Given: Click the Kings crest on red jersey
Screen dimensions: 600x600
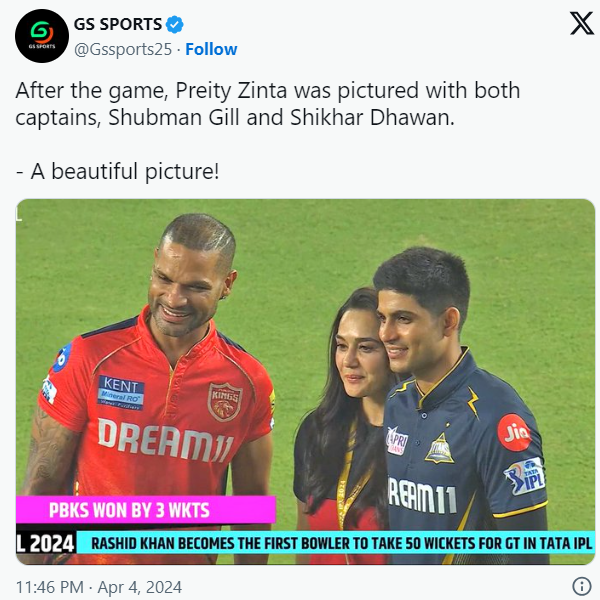Looking at the screenshot, I should point(225,401).
